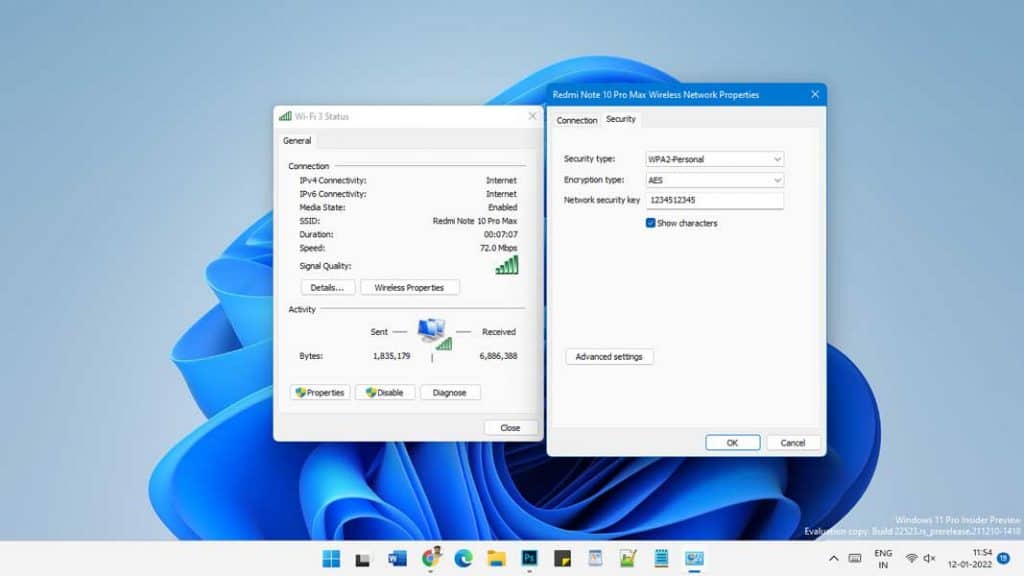Open Advanced settings
Screen dimensions: 1024x576
point(610,356)
